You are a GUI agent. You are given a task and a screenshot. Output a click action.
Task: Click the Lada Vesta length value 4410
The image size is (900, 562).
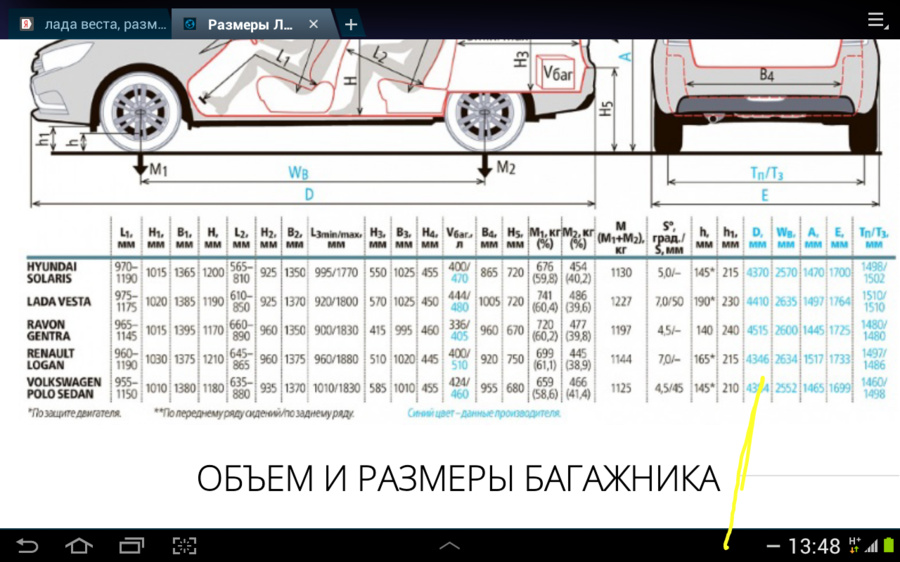pos(757,301)
